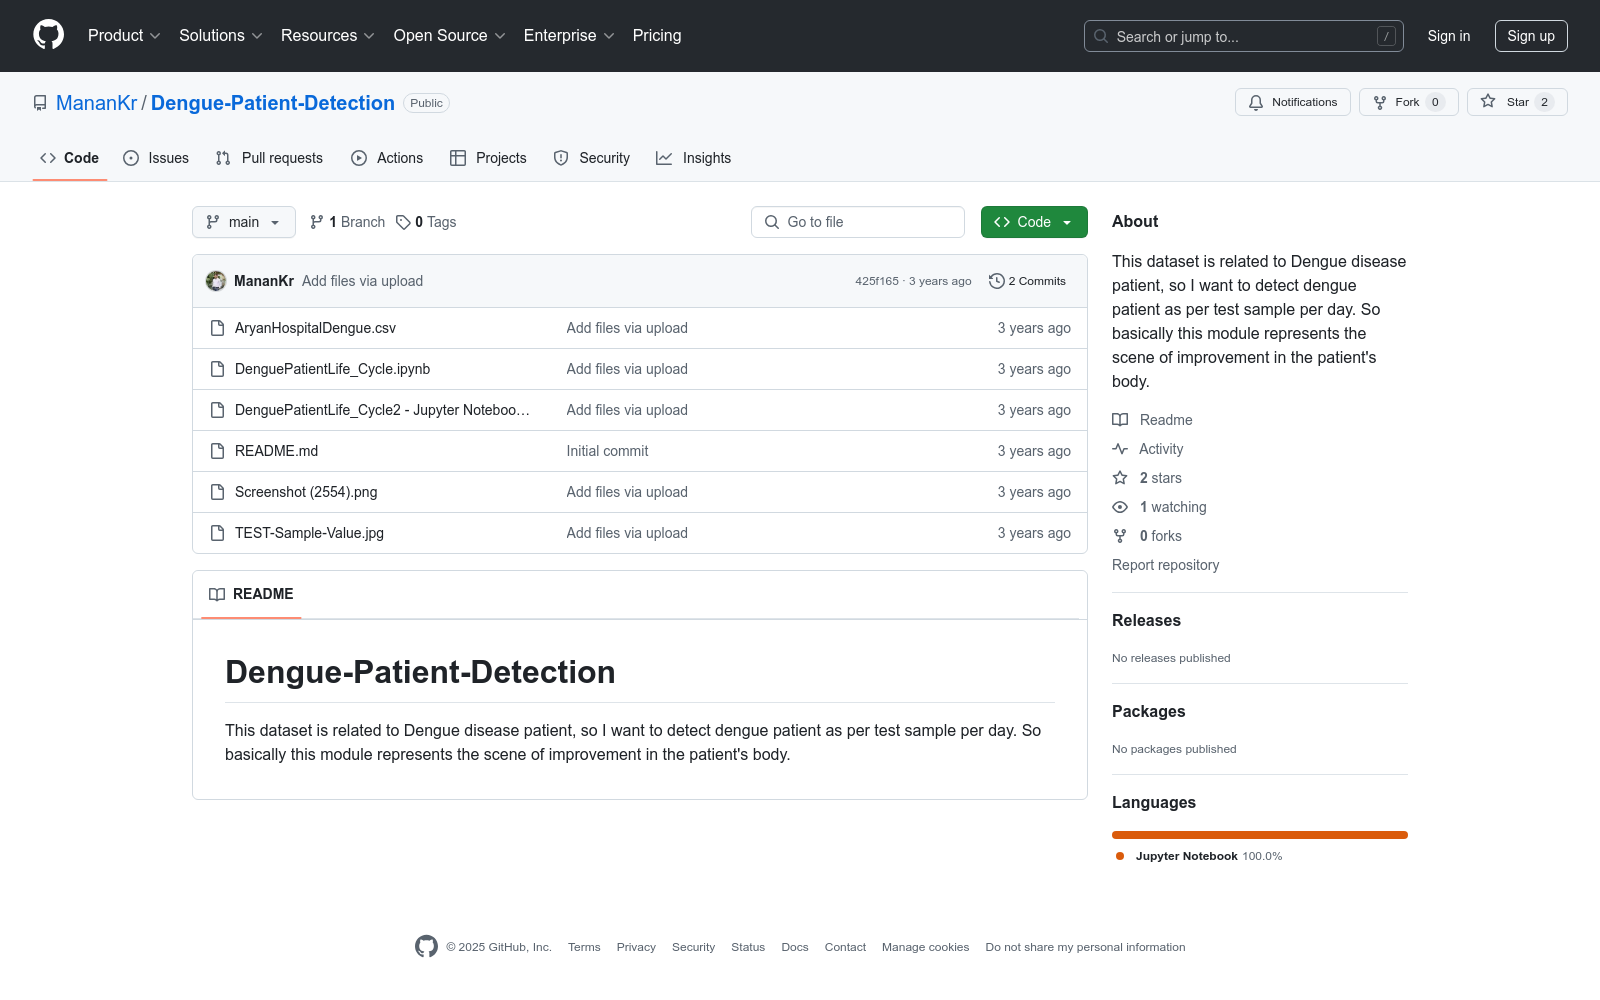Switch to the Actions tab
The height and width of the screenshot is (1000, 1600).
coord(387,158)
